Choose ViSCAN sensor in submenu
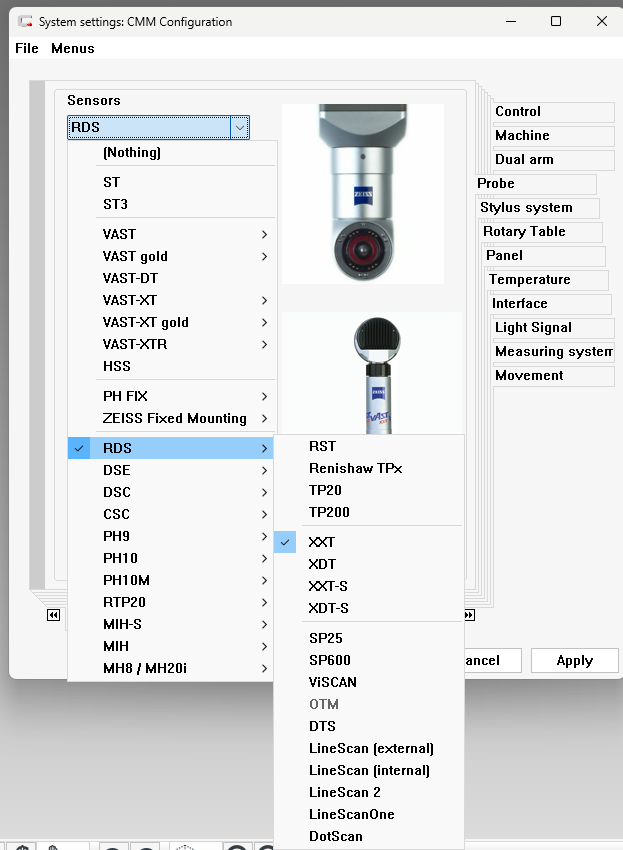This screenshot has width=623, height=850. pyautogui.click(x=333, y=682)
